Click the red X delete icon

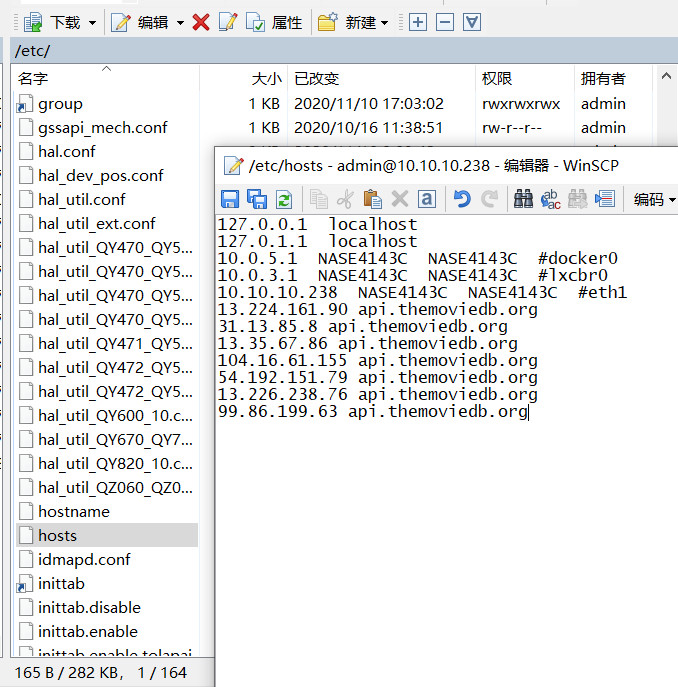point(201,22)
